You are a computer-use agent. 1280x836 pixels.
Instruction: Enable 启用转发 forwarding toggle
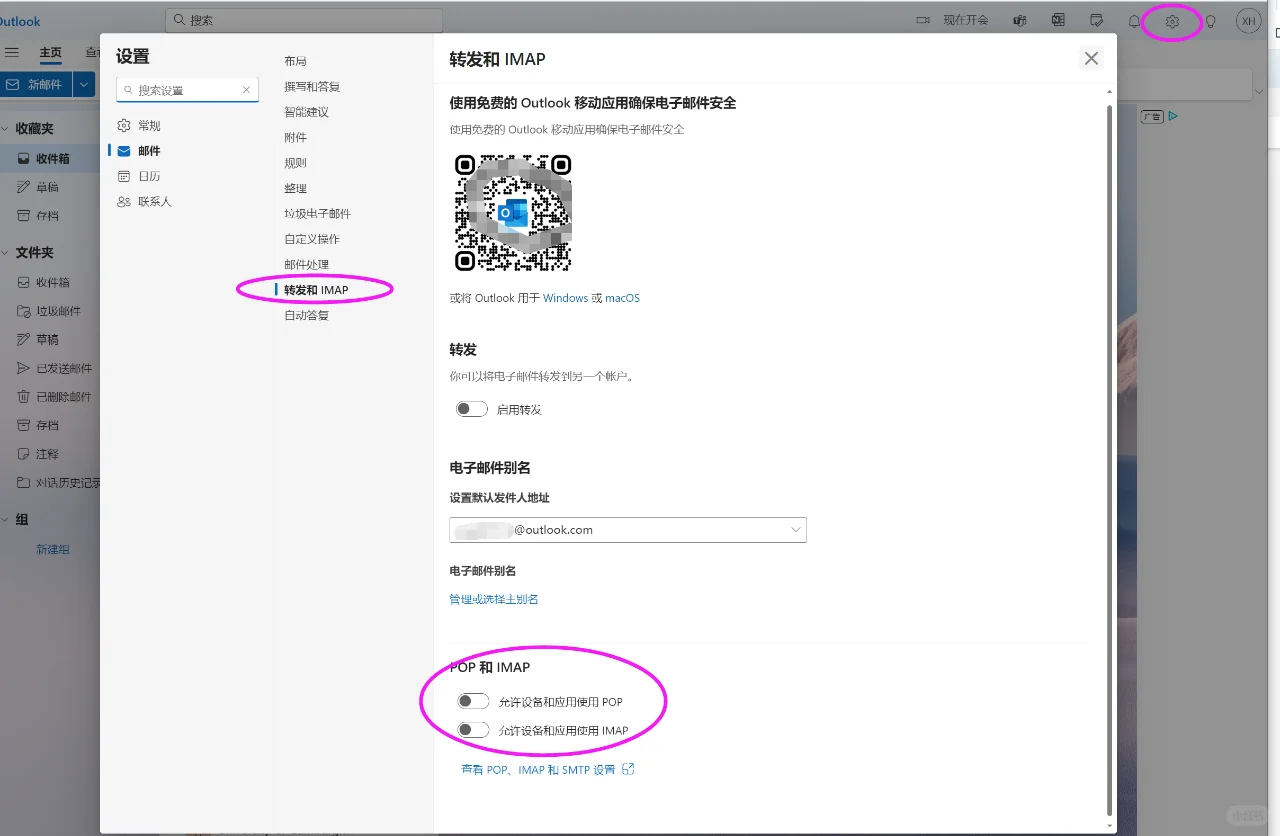pyautogui.click(x=471, y=408)
